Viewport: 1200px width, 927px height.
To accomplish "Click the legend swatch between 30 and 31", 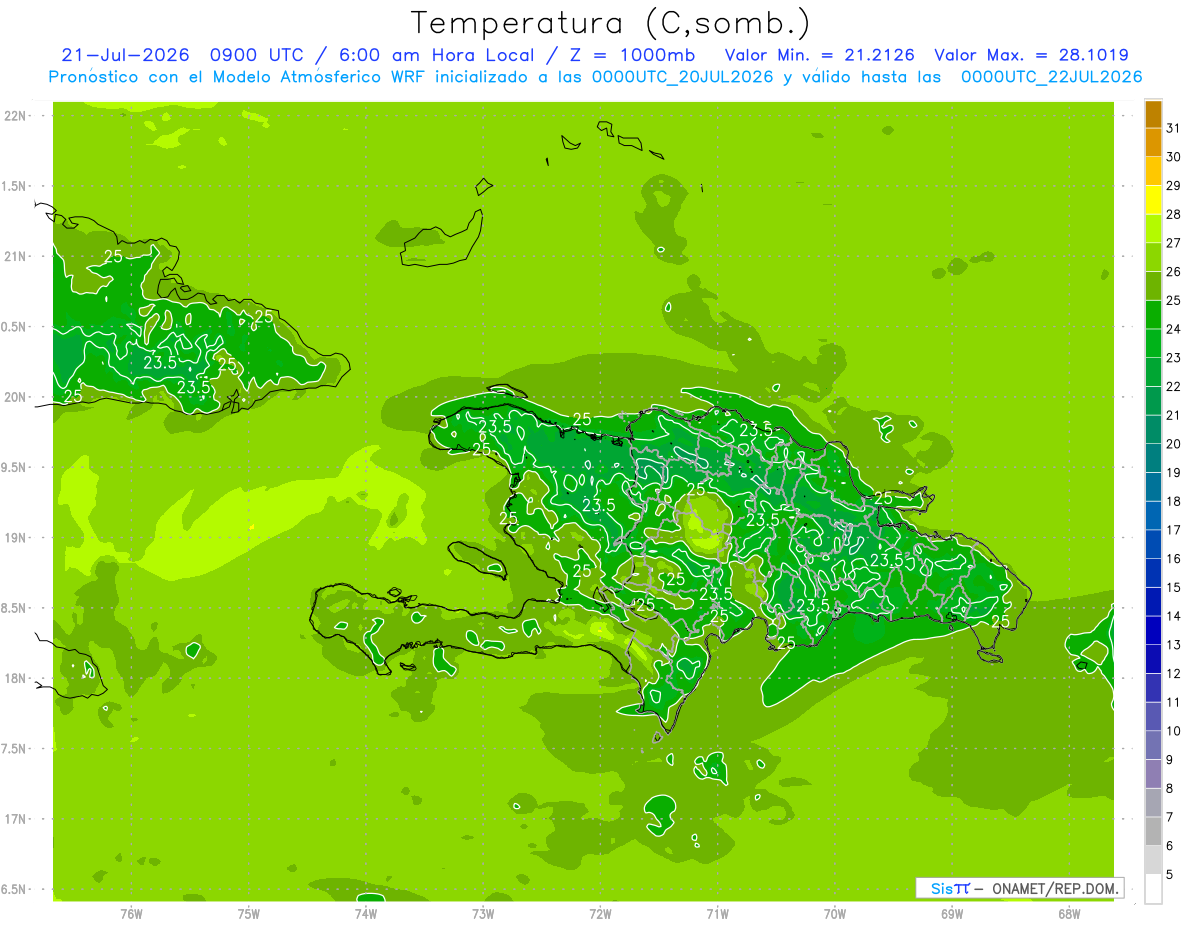I will [x=1153, y=143].
